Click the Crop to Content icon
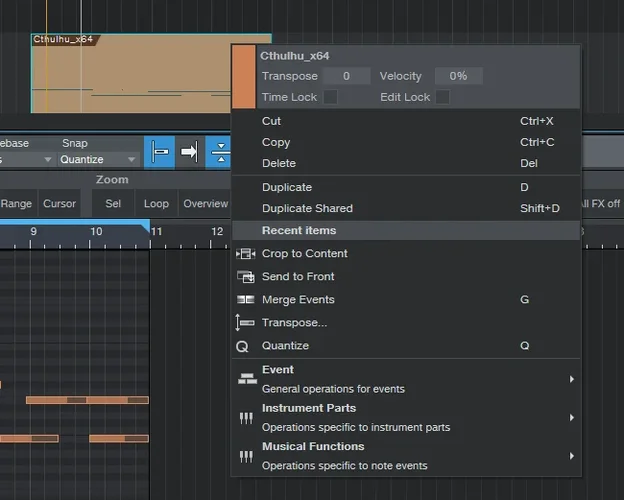This screenshot has height=500, width=624. click(x=245, y=254)
